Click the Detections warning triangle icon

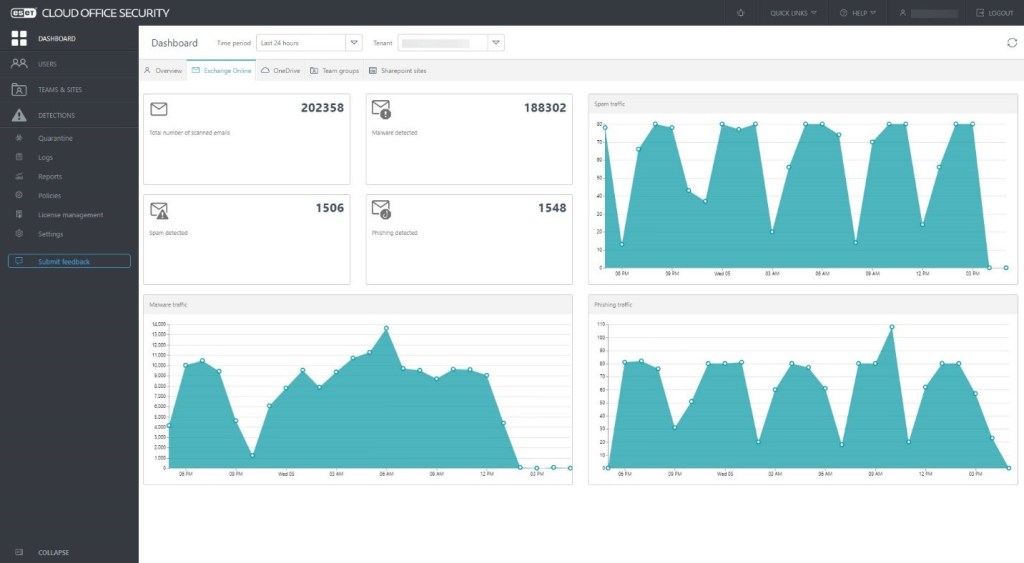tap(19, 115)
